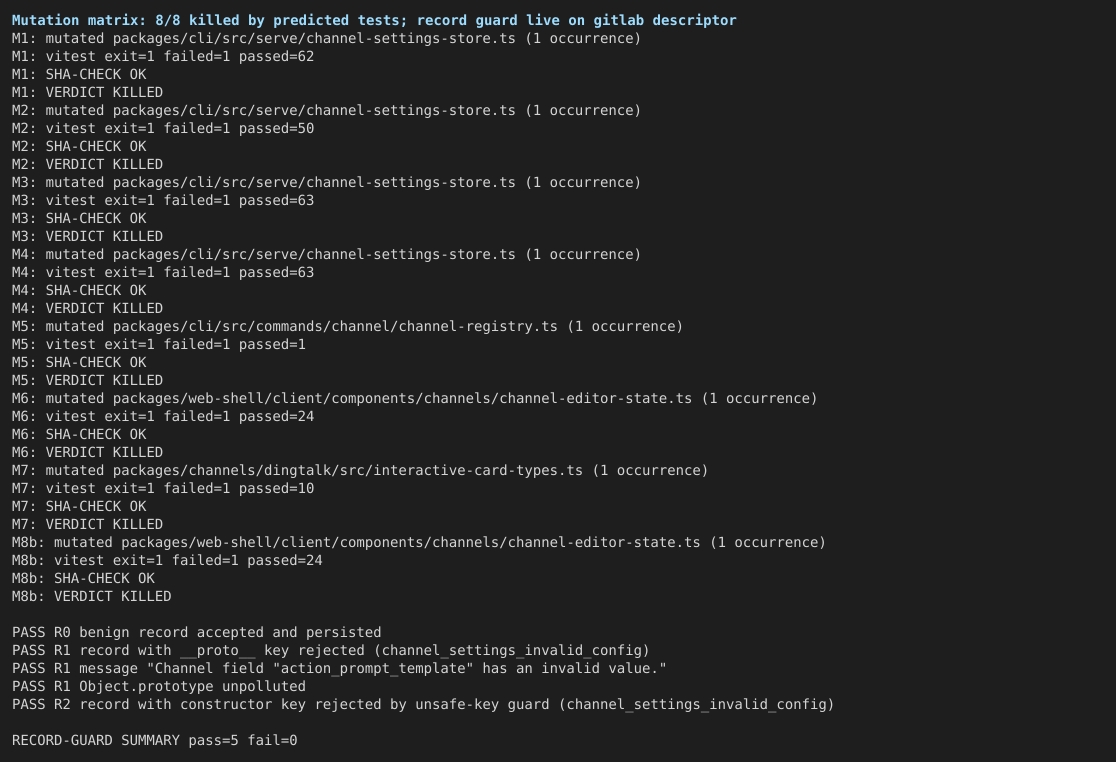
Task: Click the PASS R0 benign record line
Action: point(196,633)
